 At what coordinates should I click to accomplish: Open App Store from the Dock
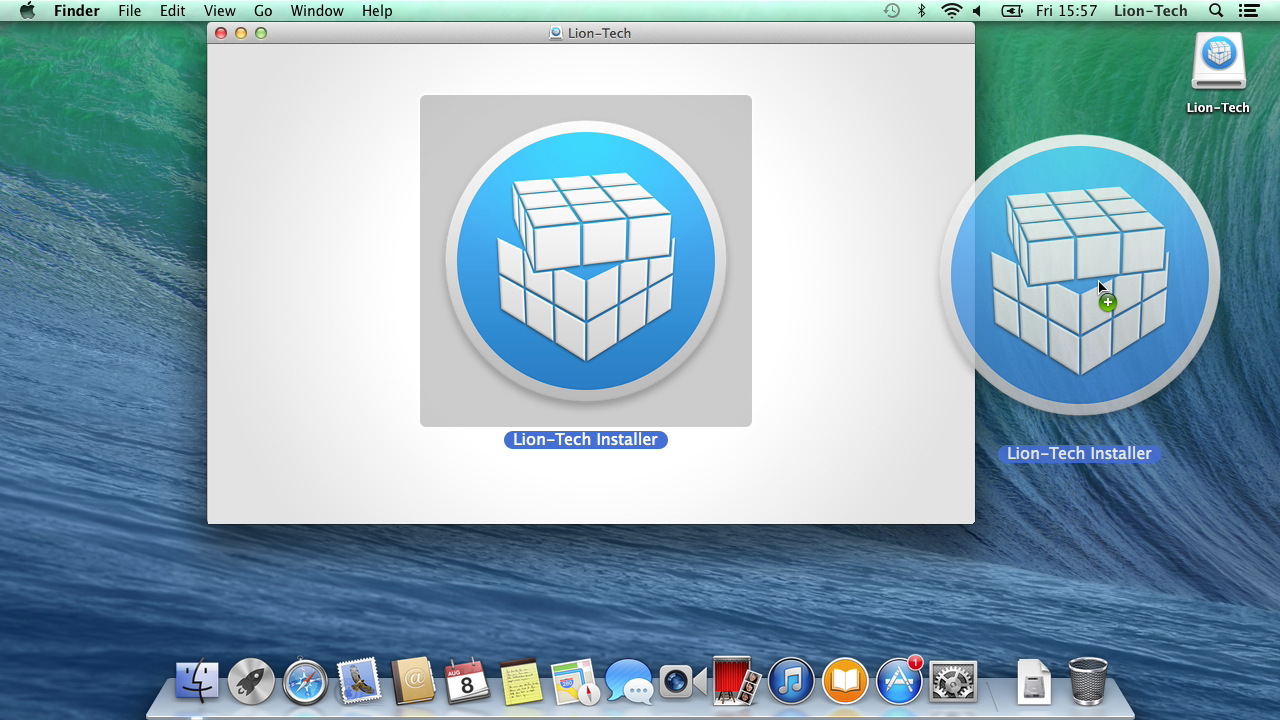[x=899, y=682]
